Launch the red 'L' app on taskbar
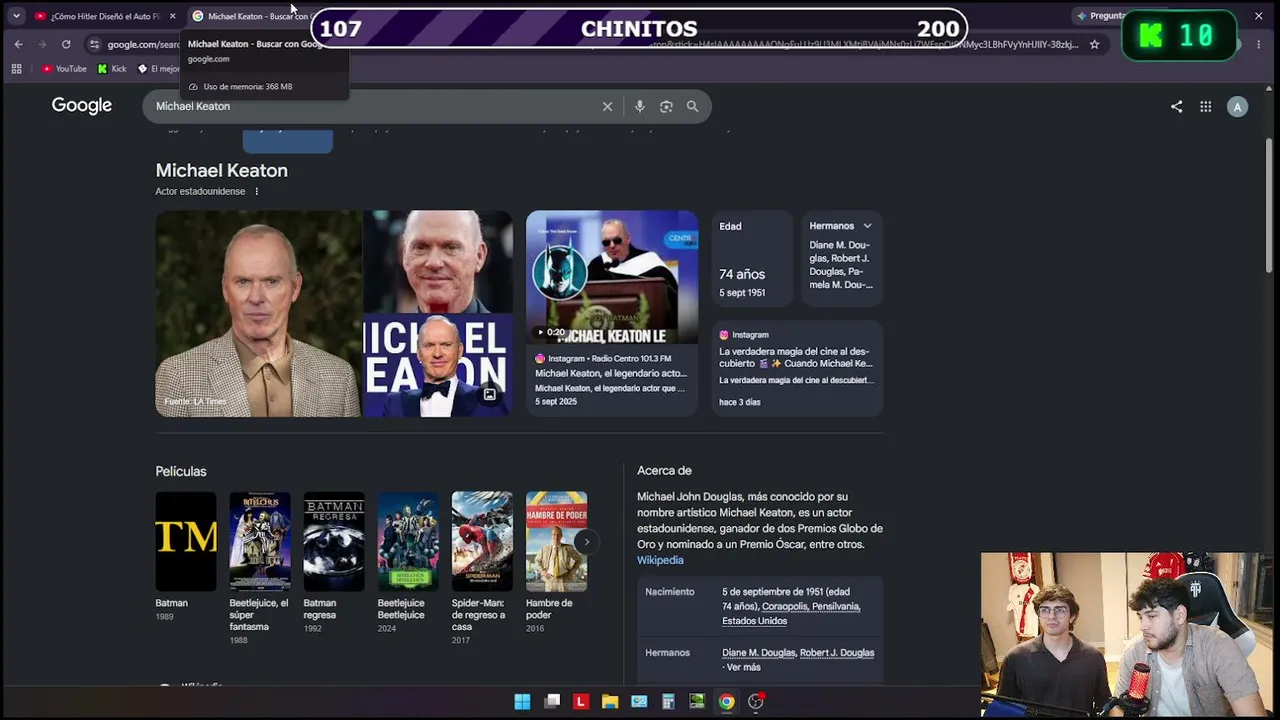The width and height of the screenshot is (1280, 720). tap(580, 702)
